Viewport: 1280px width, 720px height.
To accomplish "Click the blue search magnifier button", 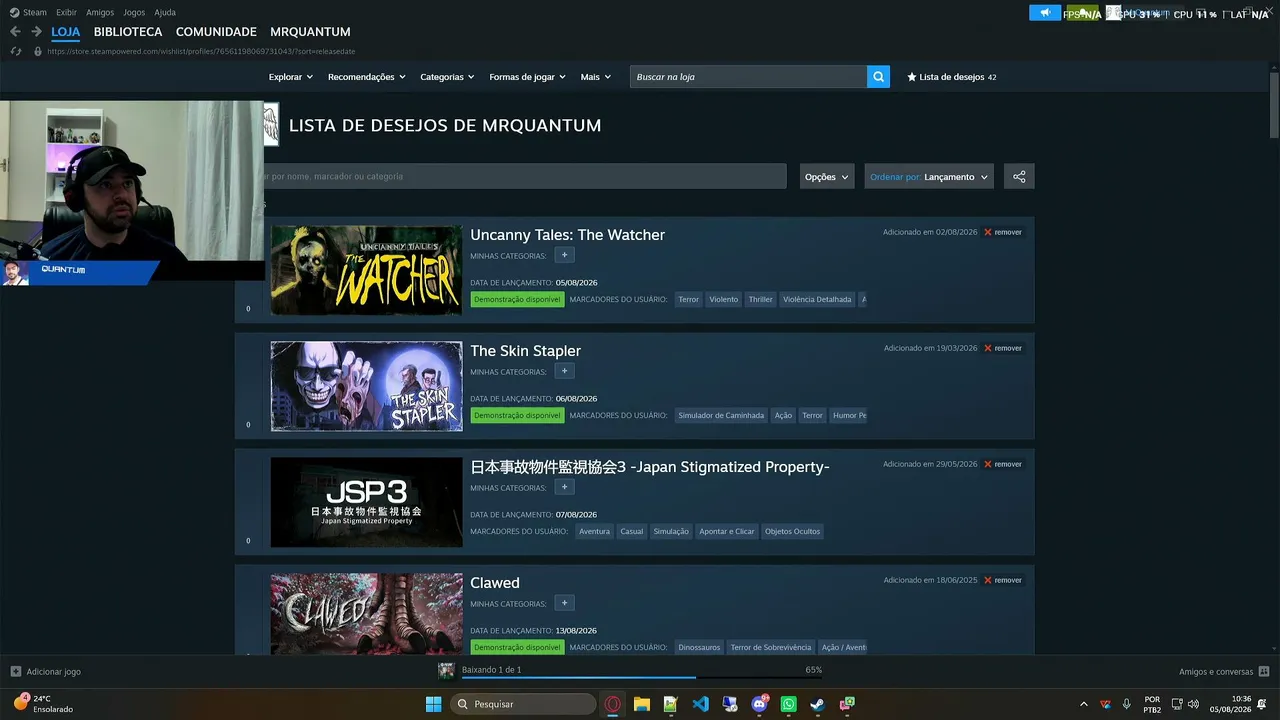I will click(878, 77).
